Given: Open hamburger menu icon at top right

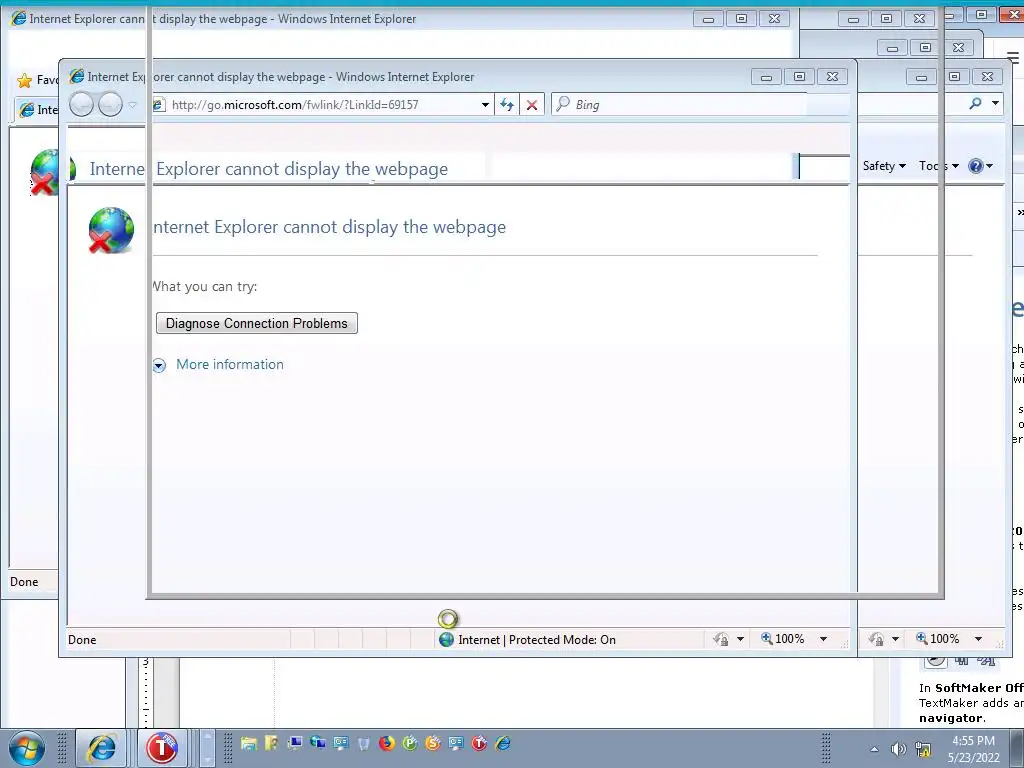Looking at the screenshot, I should 1014,58.
